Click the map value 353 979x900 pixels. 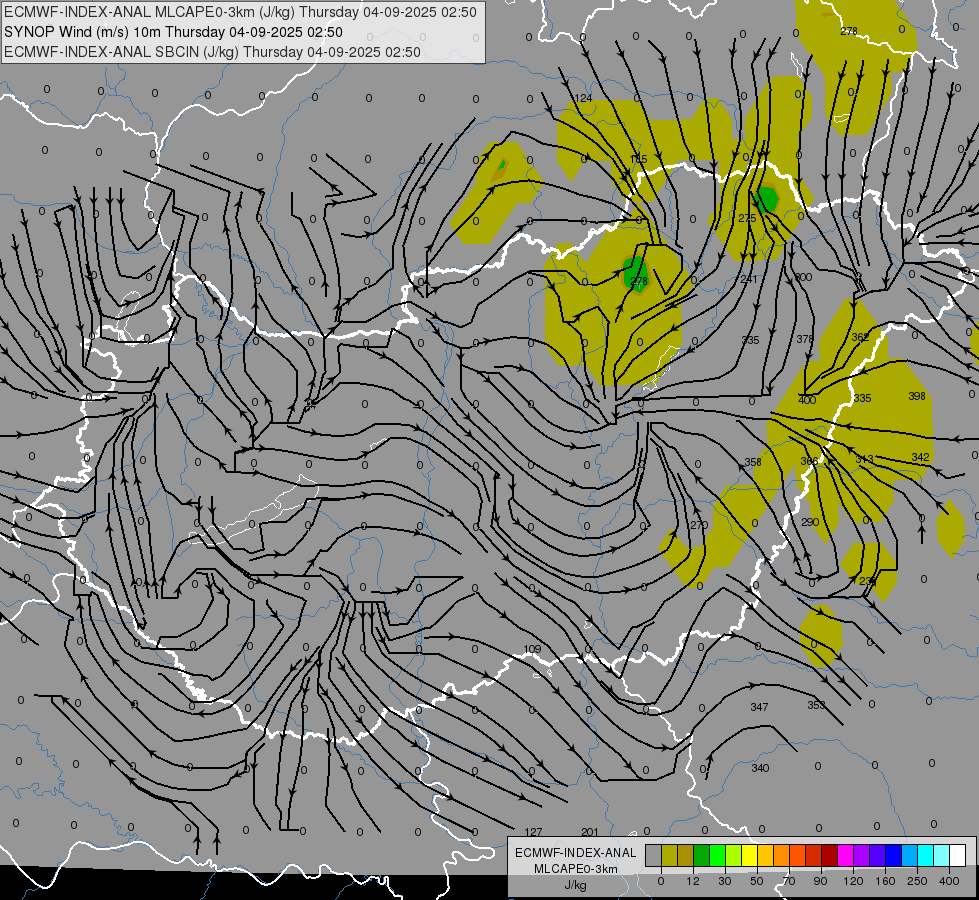(x=816, y=705)
